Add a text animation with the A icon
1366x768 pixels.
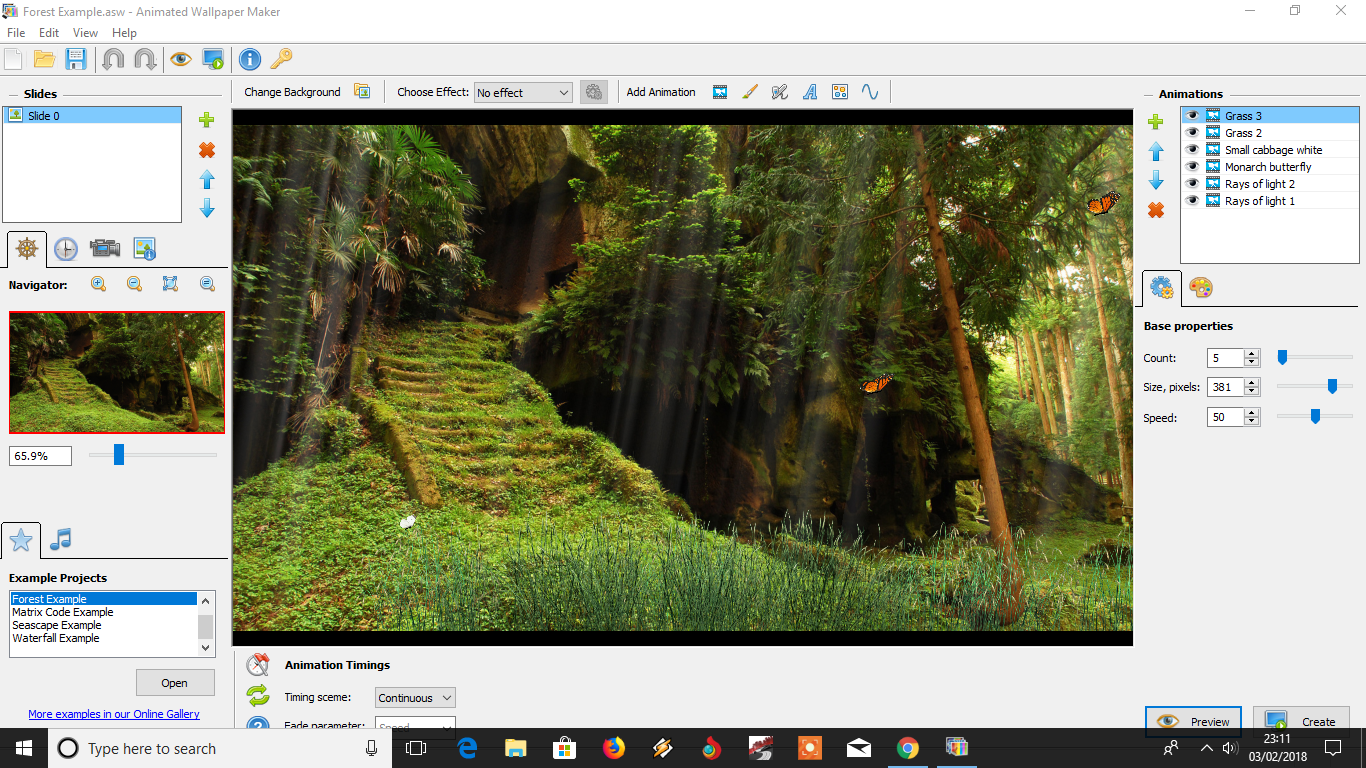point(809,91)
